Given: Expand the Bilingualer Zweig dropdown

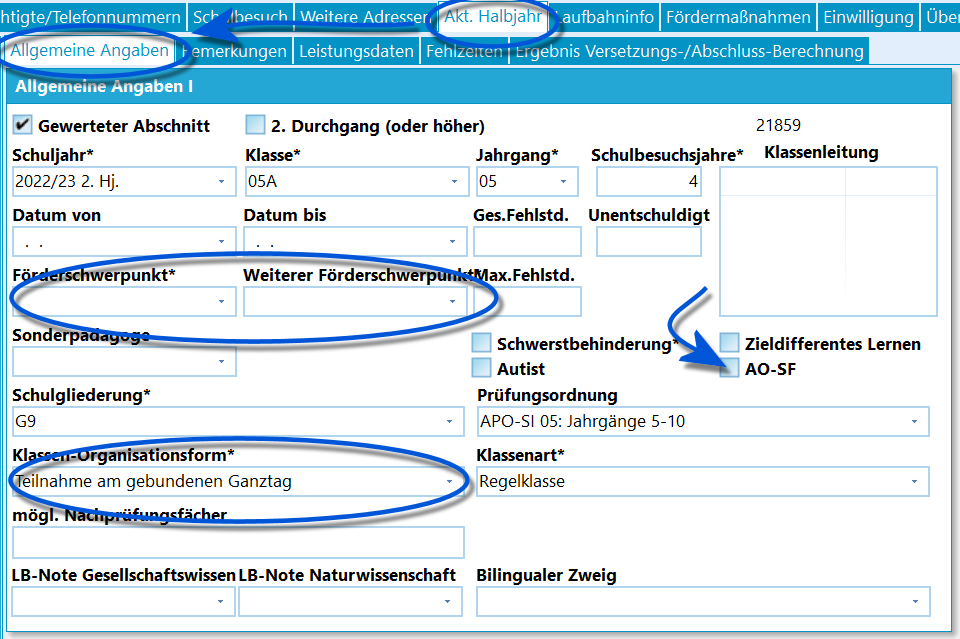Looking at the screenshot, I should coord(703,602).
